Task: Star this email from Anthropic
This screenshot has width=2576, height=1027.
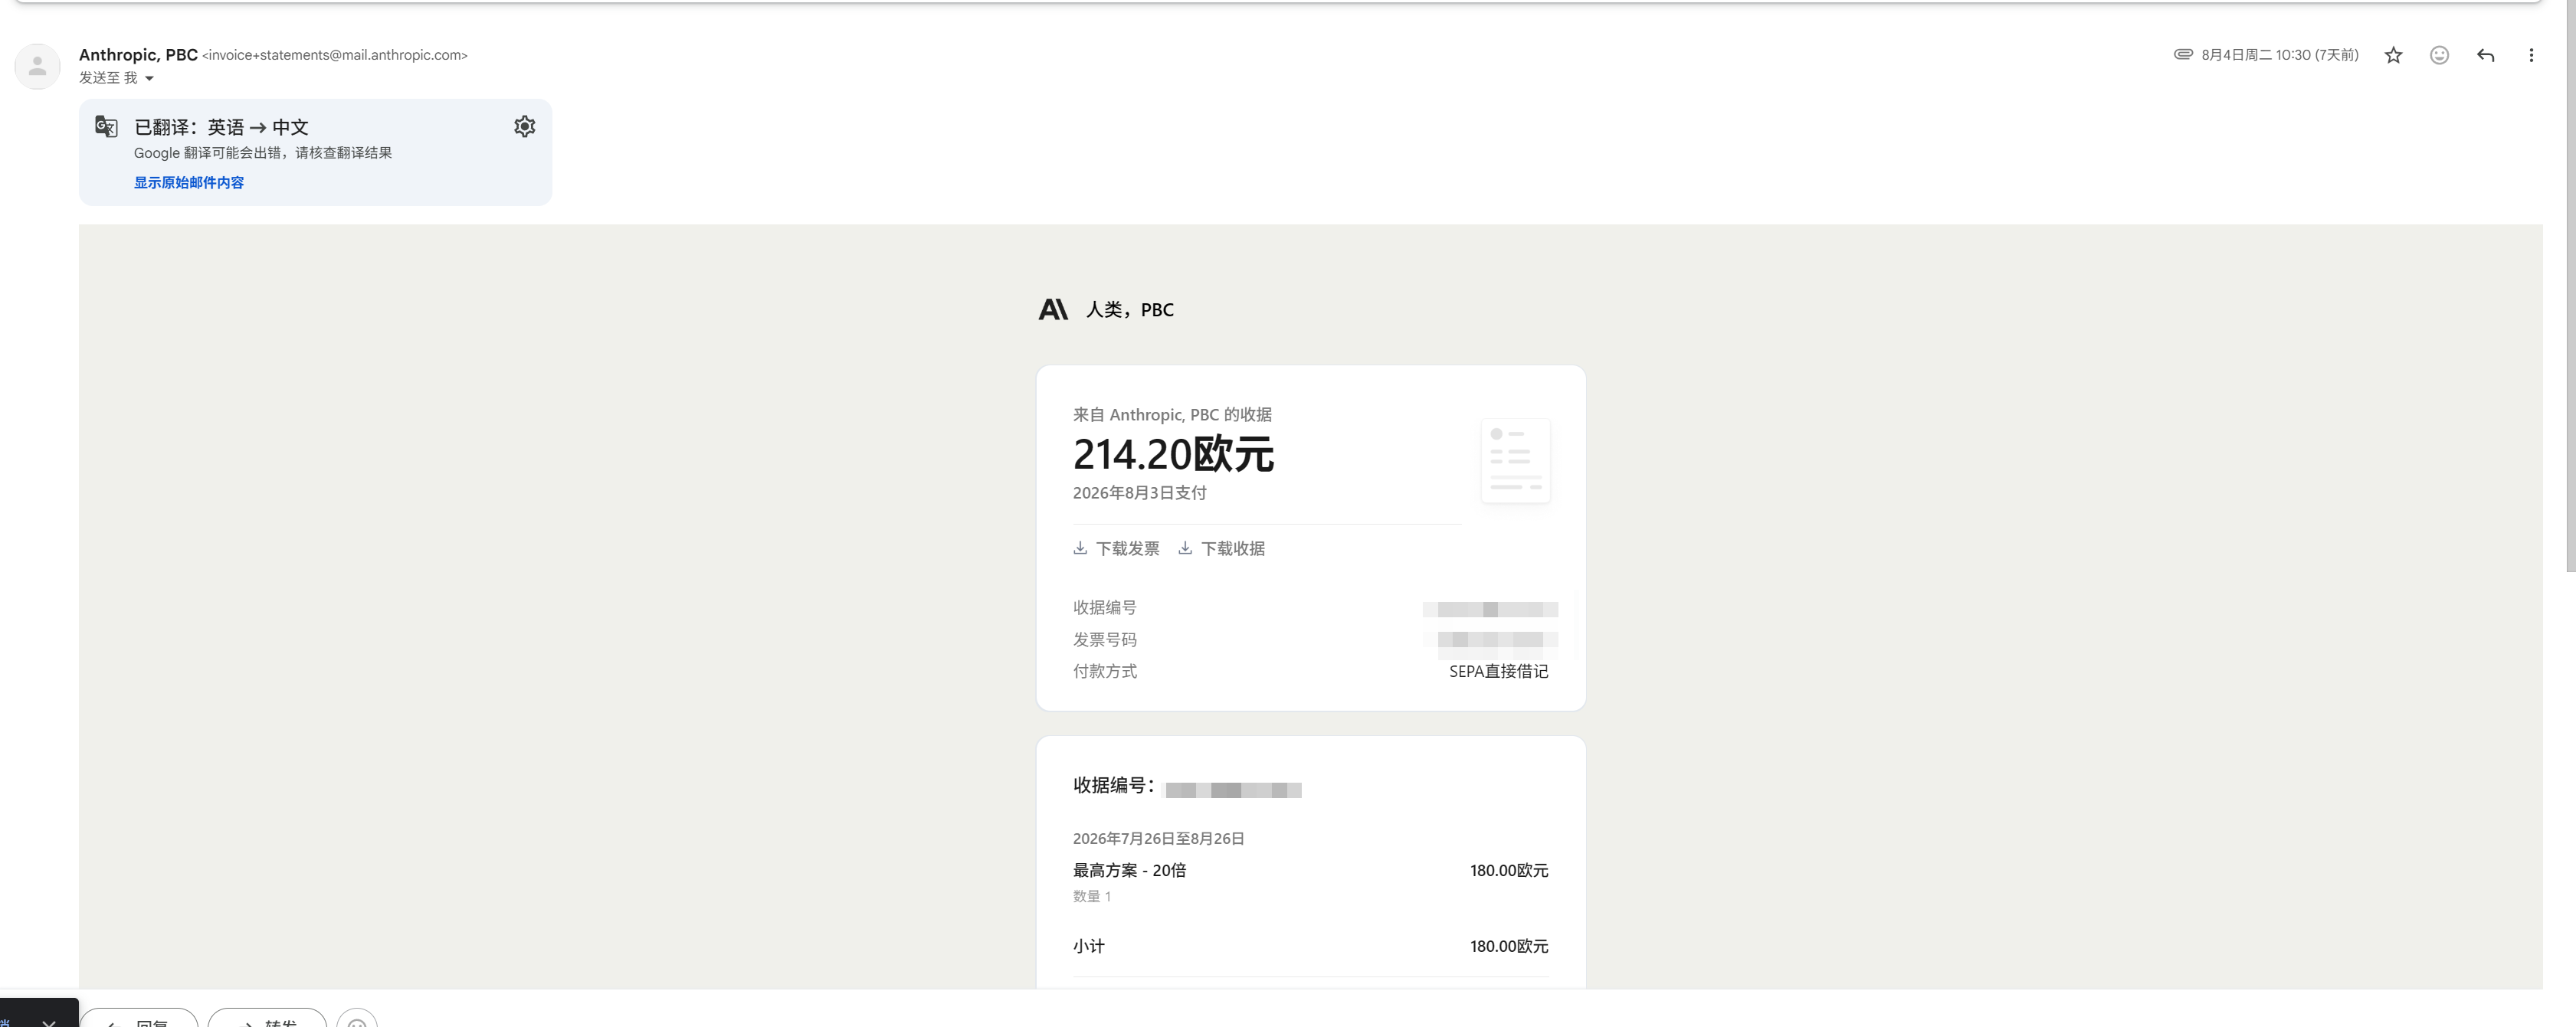Action: click(x=2393, y=55)
